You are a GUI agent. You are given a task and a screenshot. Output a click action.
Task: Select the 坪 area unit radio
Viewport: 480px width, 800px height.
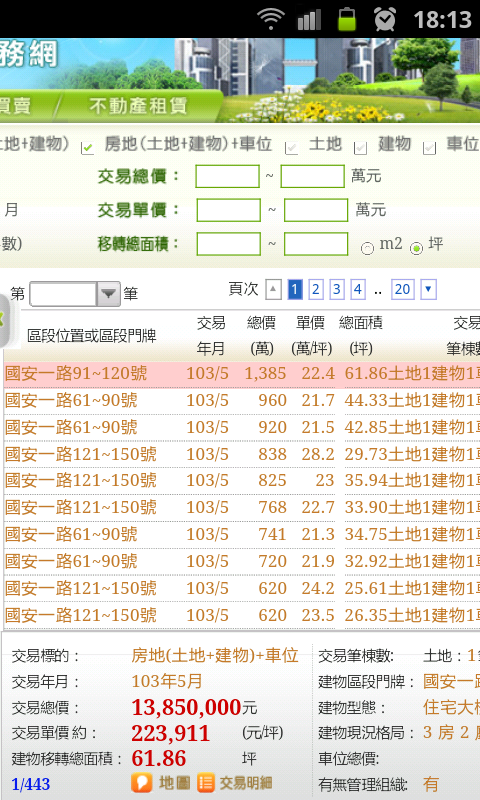pyautogui.click(x=416, y=248)
